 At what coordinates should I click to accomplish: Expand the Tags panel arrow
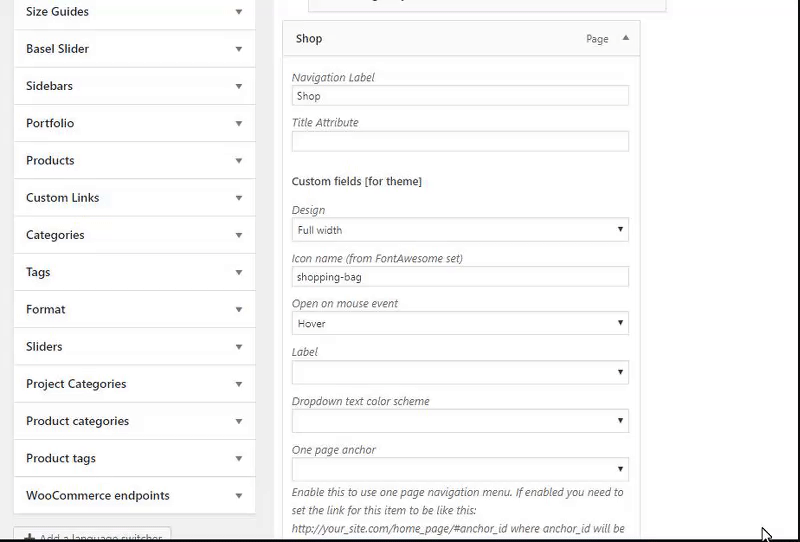point(239,273)
